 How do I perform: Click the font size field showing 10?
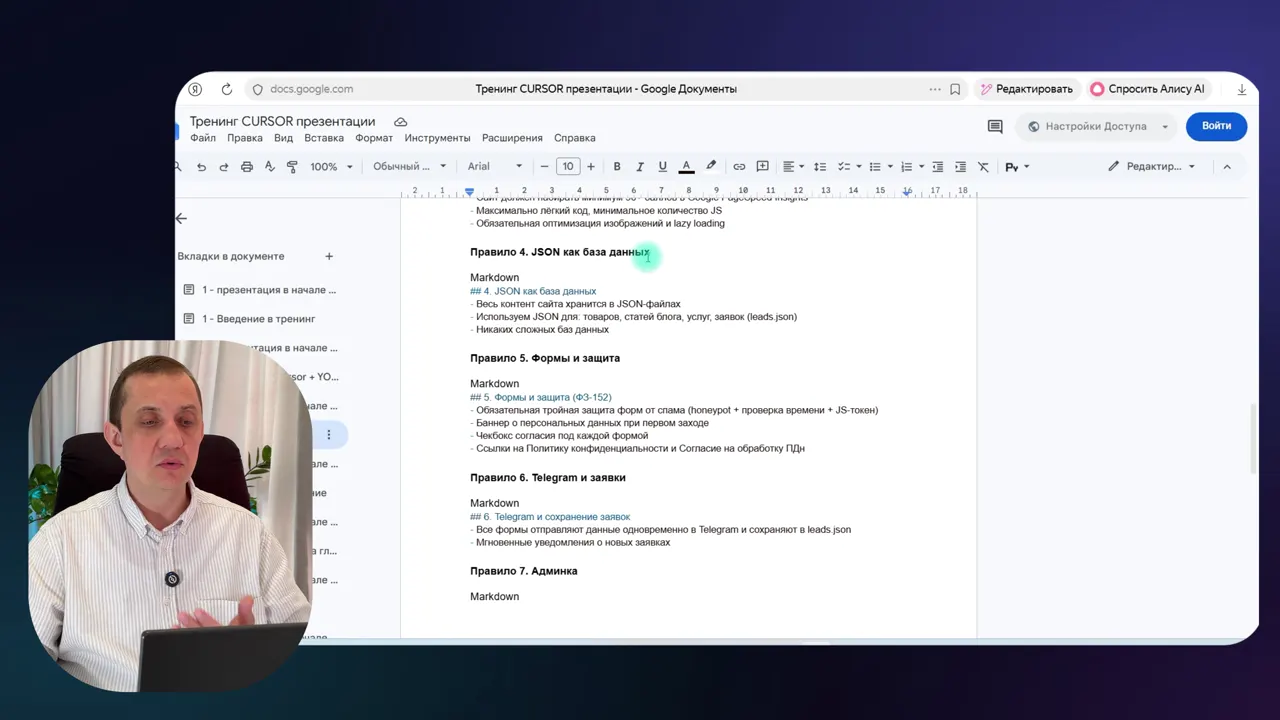(x=568, y=167)
